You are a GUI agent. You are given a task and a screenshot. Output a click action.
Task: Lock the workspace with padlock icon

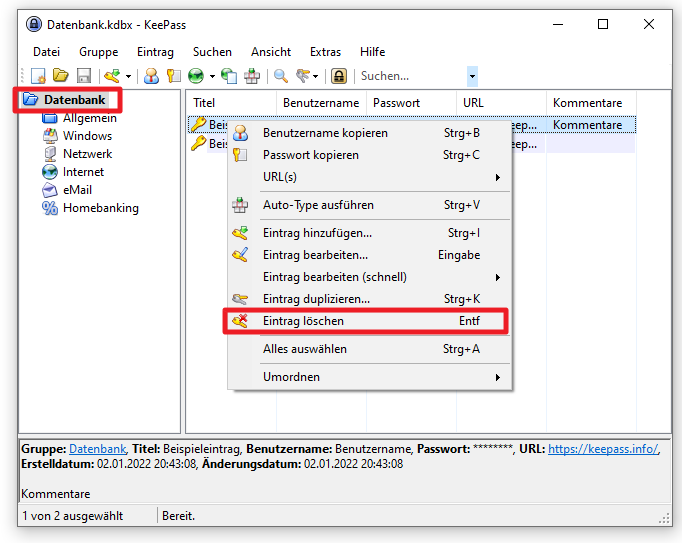(x=339, y=76)
